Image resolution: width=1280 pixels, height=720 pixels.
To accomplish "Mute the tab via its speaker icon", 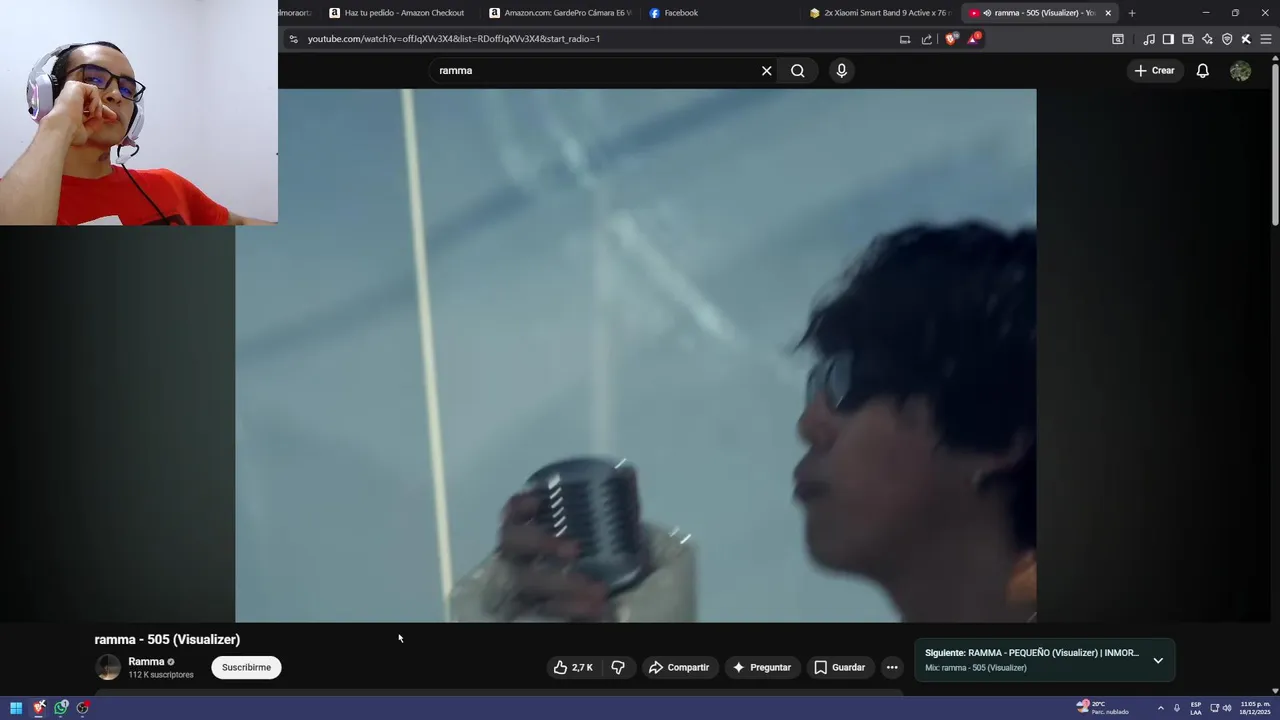I will click(987, 13).
